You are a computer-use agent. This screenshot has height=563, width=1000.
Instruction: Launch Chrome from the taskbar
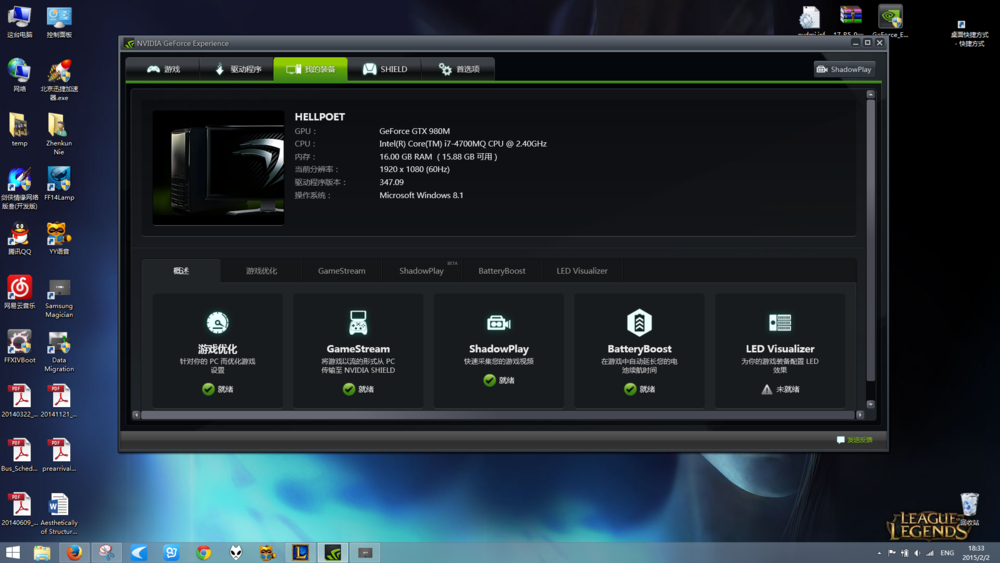click(x=203, y=553)
